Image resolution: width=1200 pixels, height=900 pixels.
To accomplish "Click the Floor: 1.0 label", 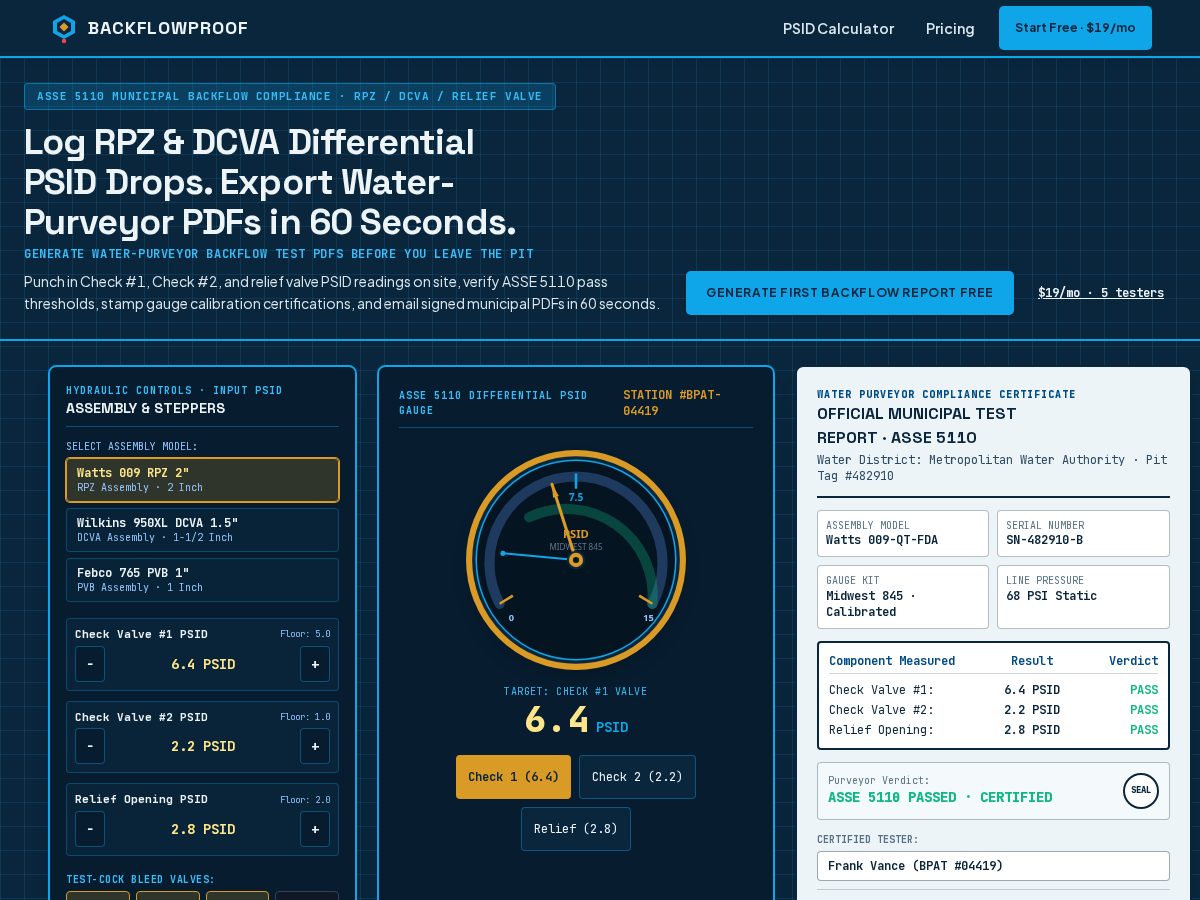I will 305,717.
